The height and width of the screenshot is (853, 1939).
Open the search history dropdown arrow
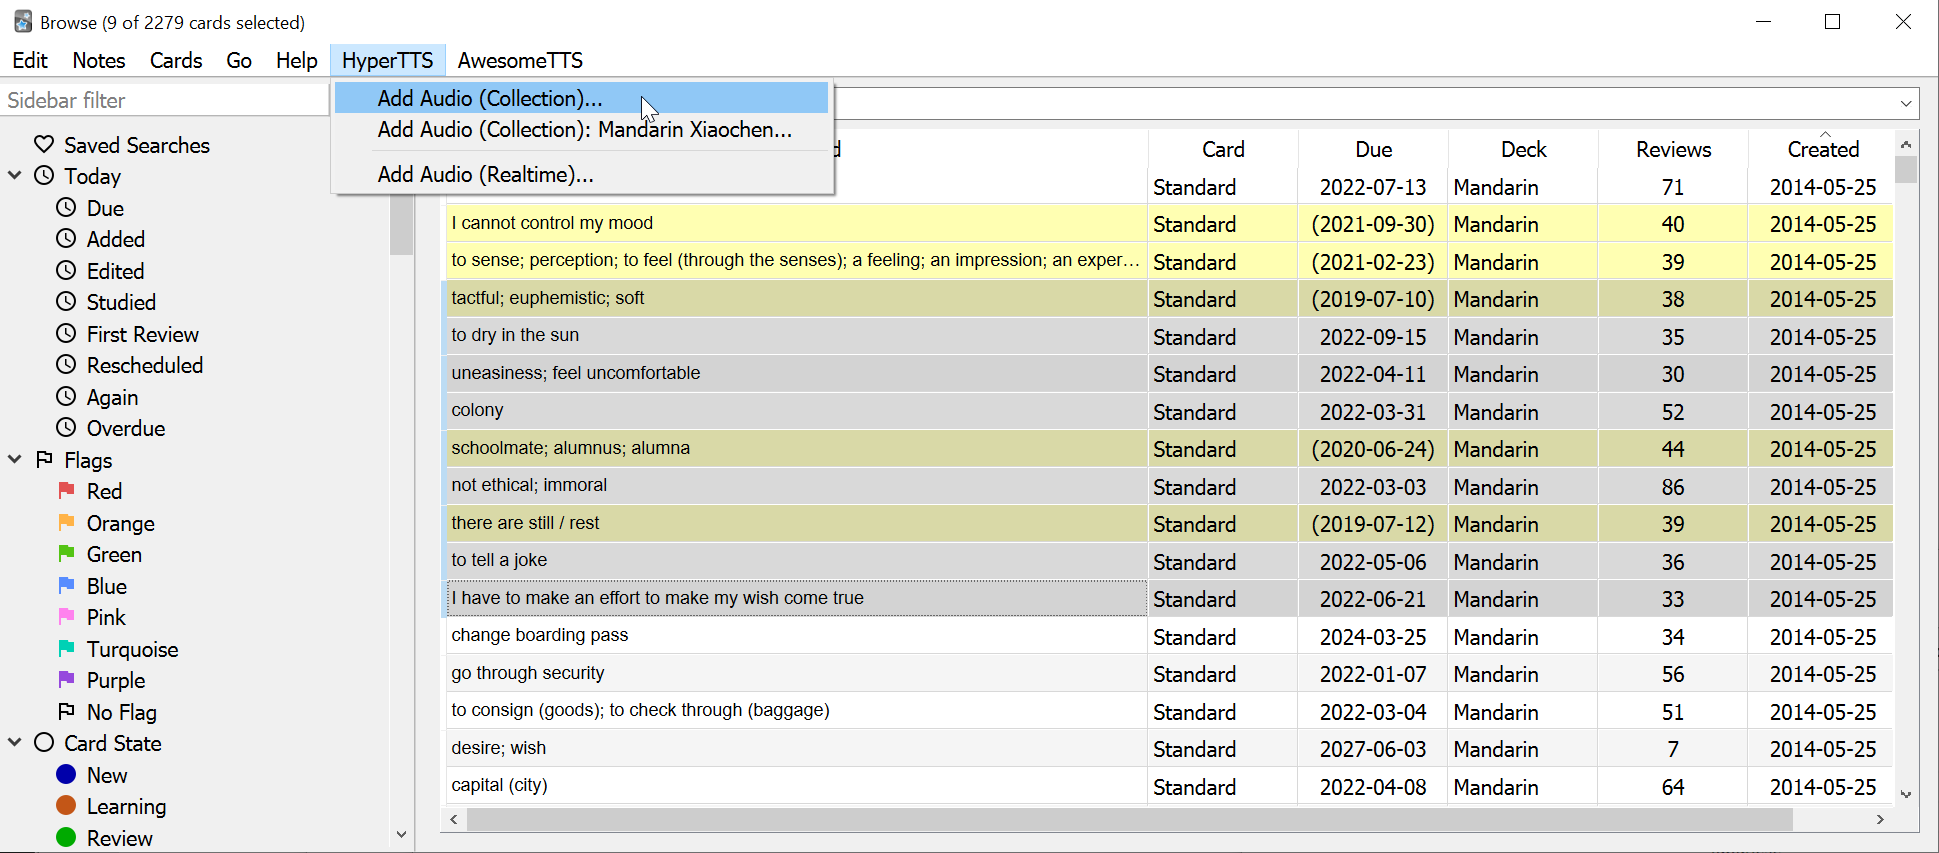pos(1906,103)
